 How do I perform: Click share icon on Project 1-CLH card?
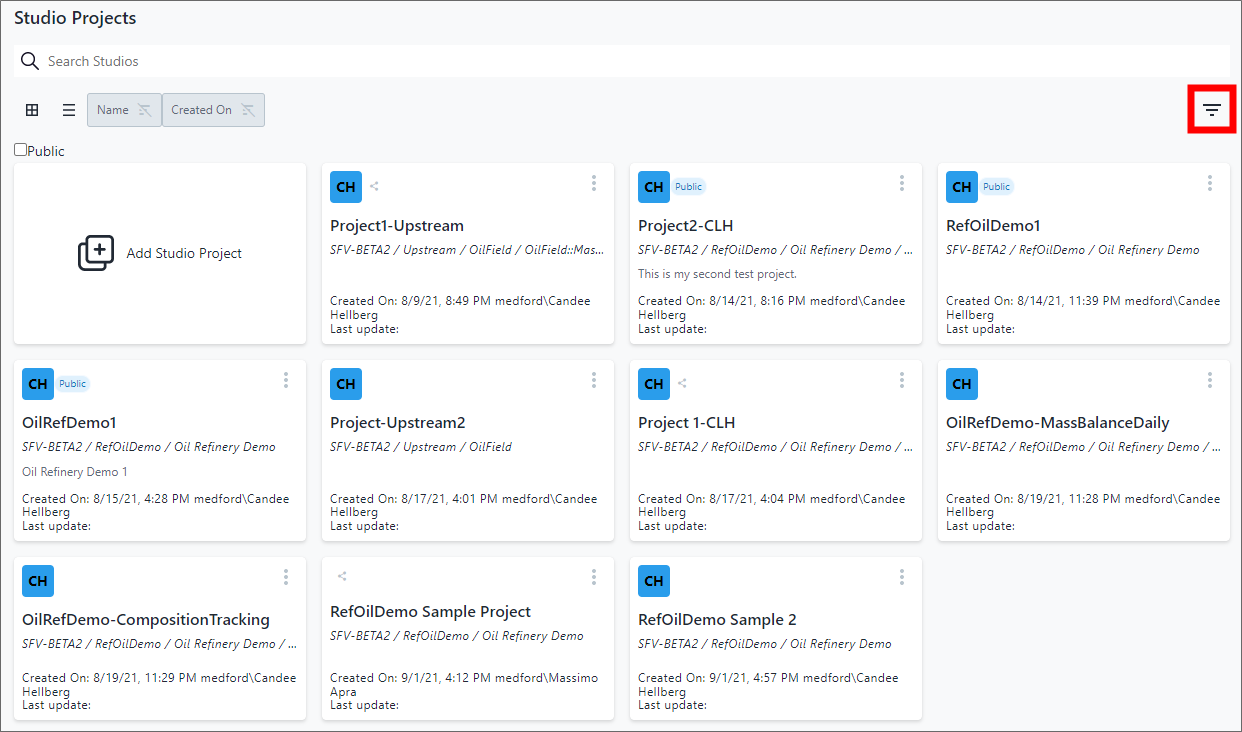(x=683, y=383)
